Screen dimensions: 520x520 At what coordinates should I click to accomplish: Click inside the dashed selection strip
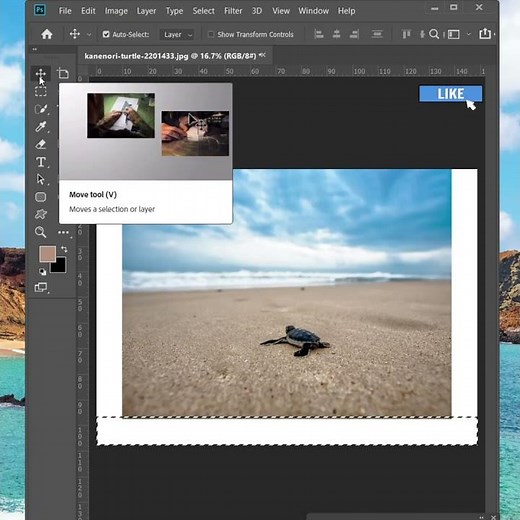pos(287,431)
